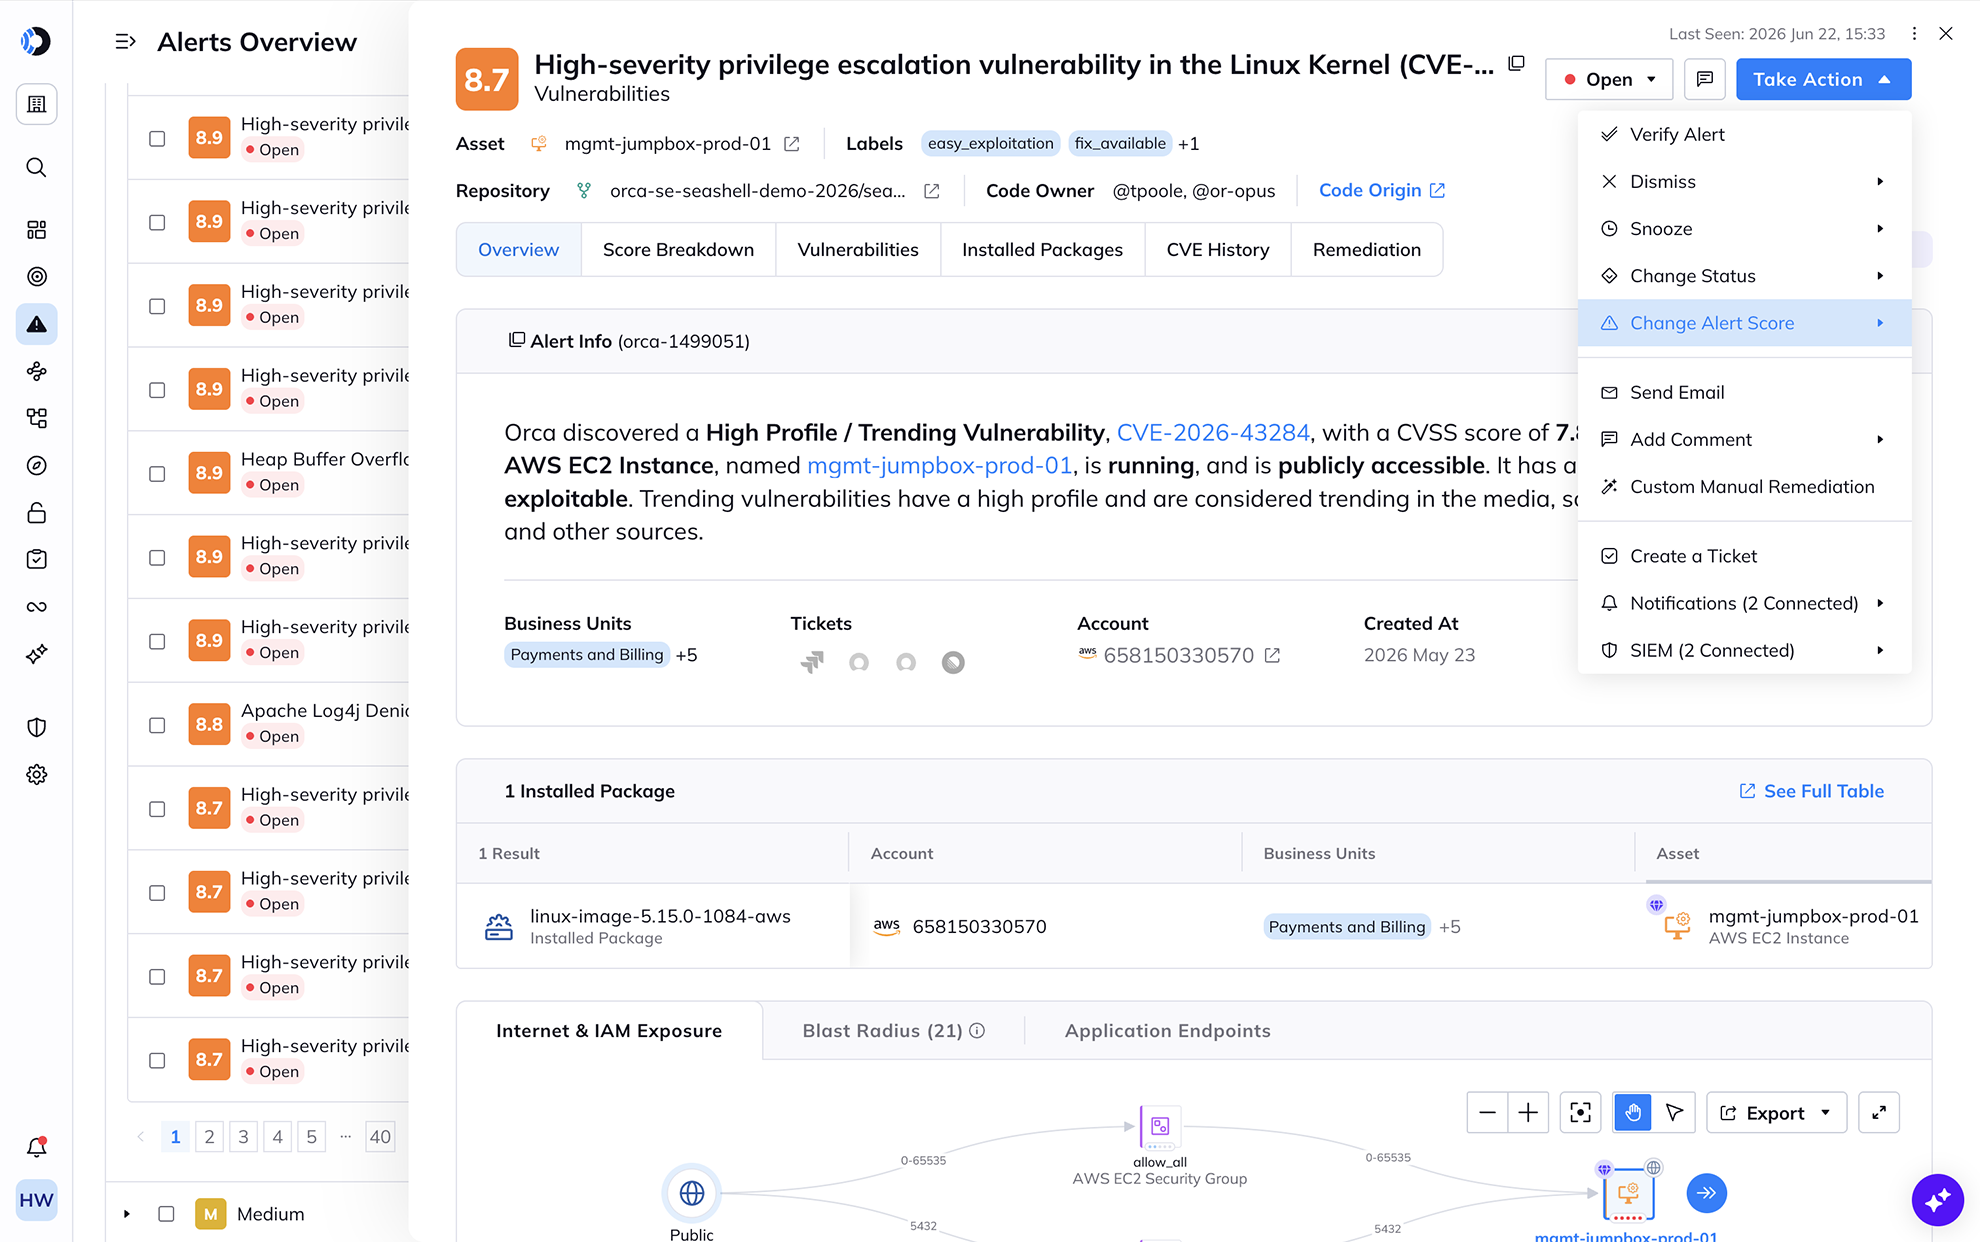Toggle the Alerts Overview menu collapse icon
1980x1242 pixels.
(x=125, y=42)
